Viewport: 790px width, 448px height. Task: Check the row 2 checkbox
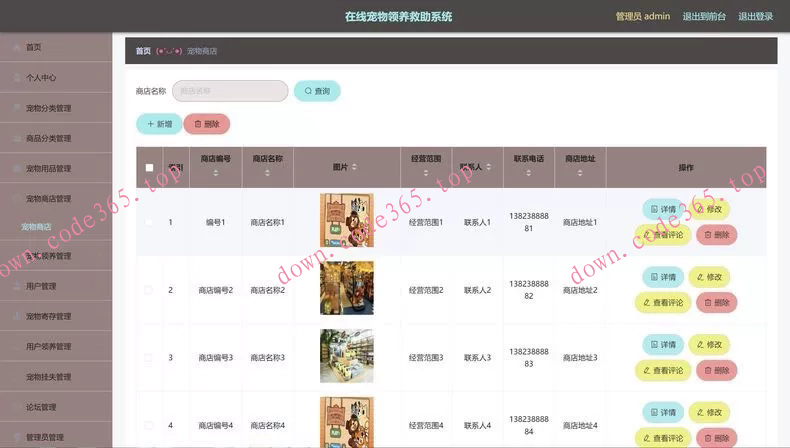coord(149,290)
